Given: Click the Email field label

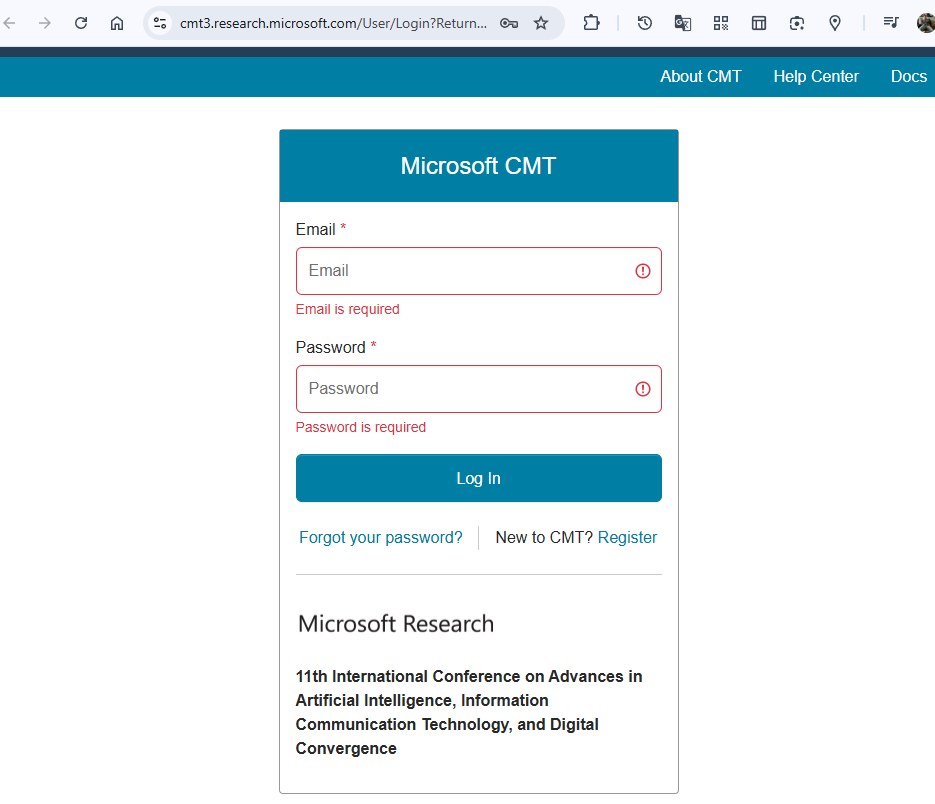Looking at the screenshot, I should click(315, 230).
